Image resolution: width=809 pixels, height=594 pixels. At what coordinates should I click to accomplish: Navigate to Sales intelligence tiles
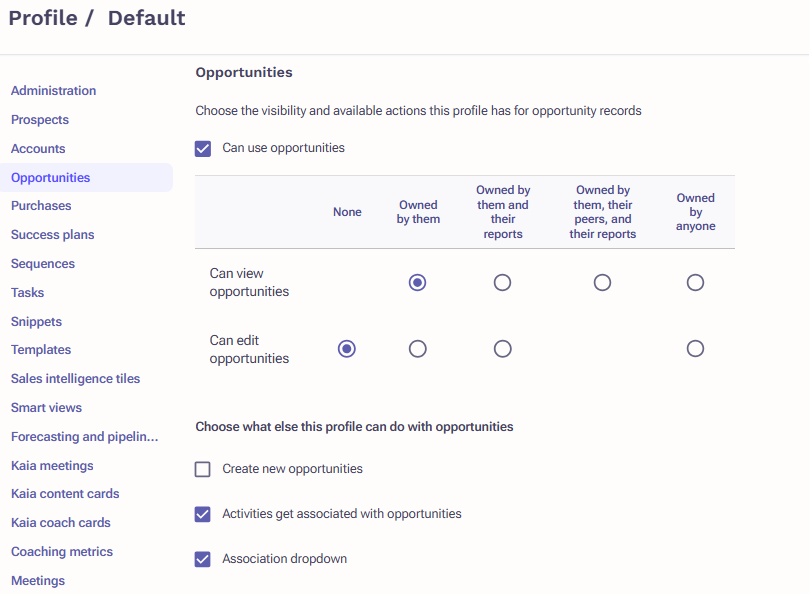tap(75, 378)
